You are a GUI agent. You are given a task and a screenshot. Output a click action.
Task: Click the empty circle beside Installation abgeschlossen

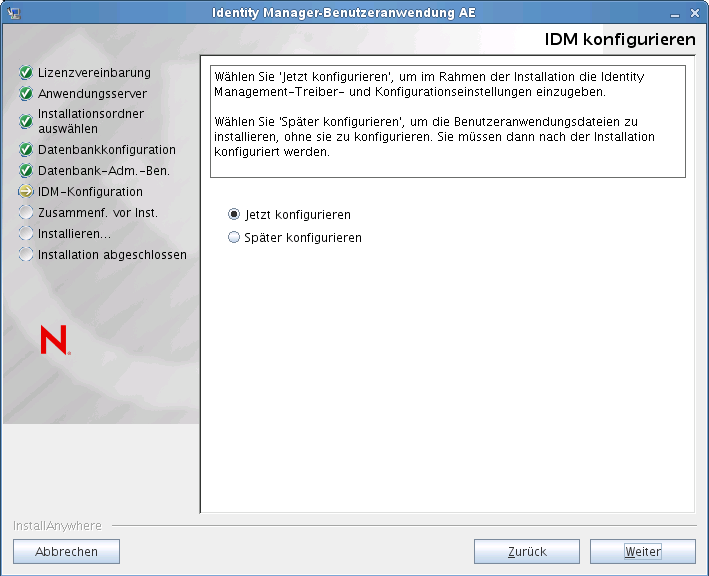coord(26,255)
